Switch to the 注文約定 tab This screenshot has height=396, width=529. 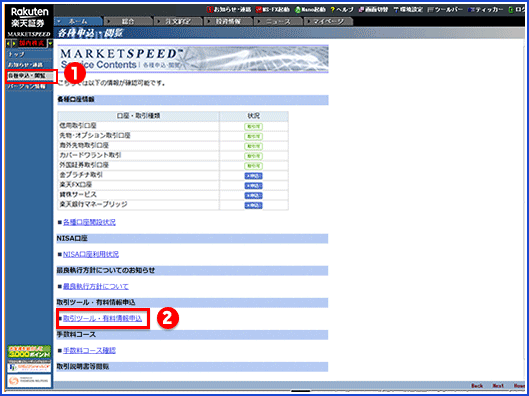(178, 21)
